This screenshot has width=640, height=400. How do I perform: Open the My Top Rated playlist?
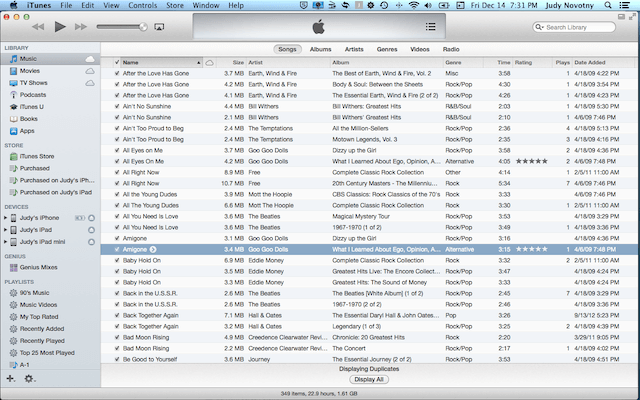[39, 317]
